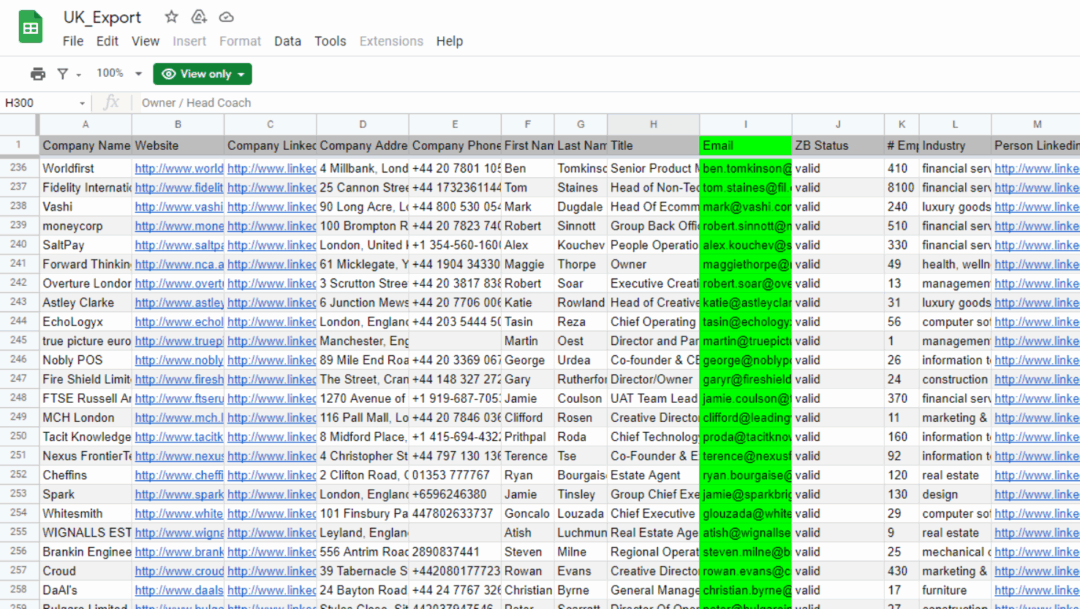Image resolution: width=1080 pixels, height=609 pixels.
Task: Select the phone cell 01353 777767
Action: [x=455, y=475]
